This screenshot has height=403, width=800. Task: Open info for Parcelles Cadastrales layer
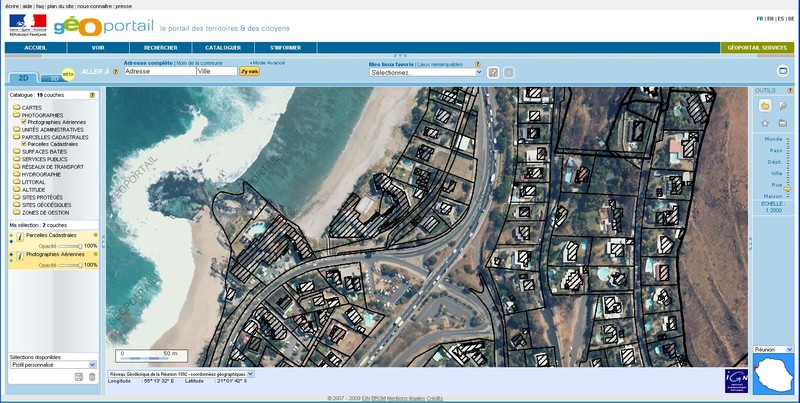[x=20, y=236]
